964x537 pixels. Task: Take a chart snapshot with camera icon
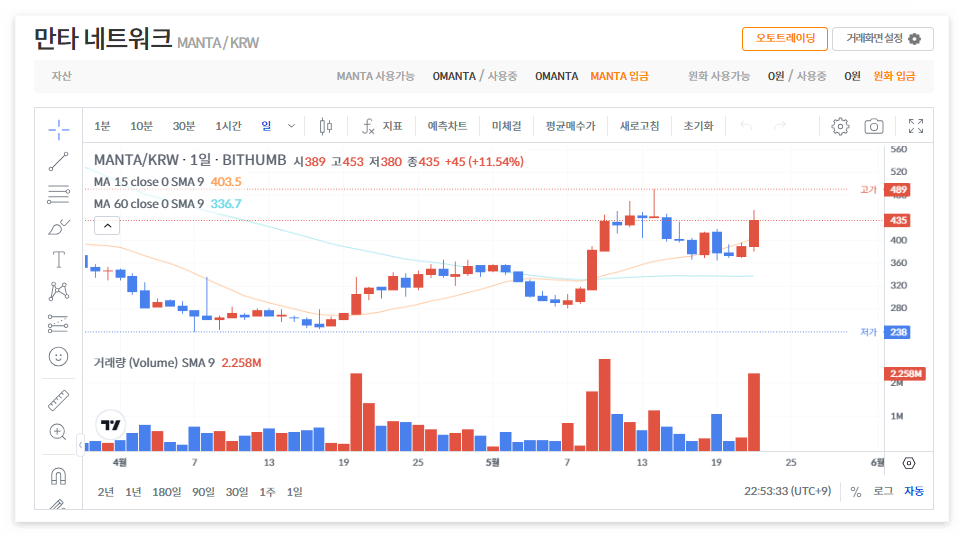[874, 126]
